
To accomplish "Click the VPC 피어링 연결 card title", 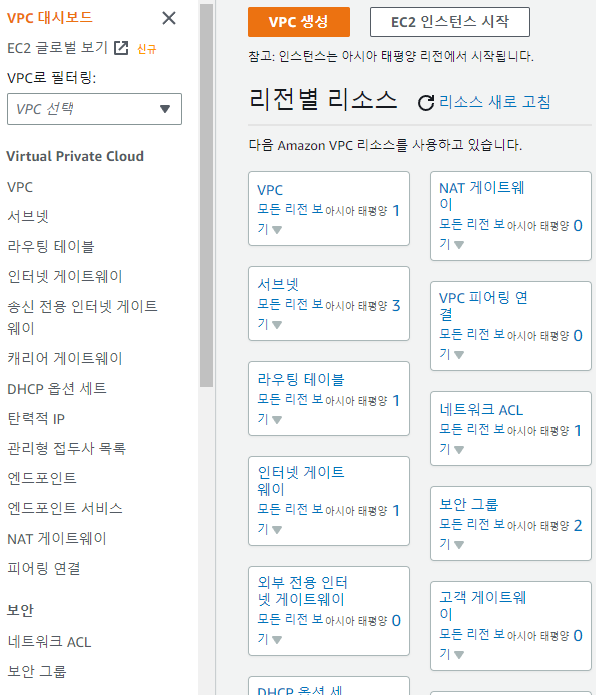I will click(483, 306).
